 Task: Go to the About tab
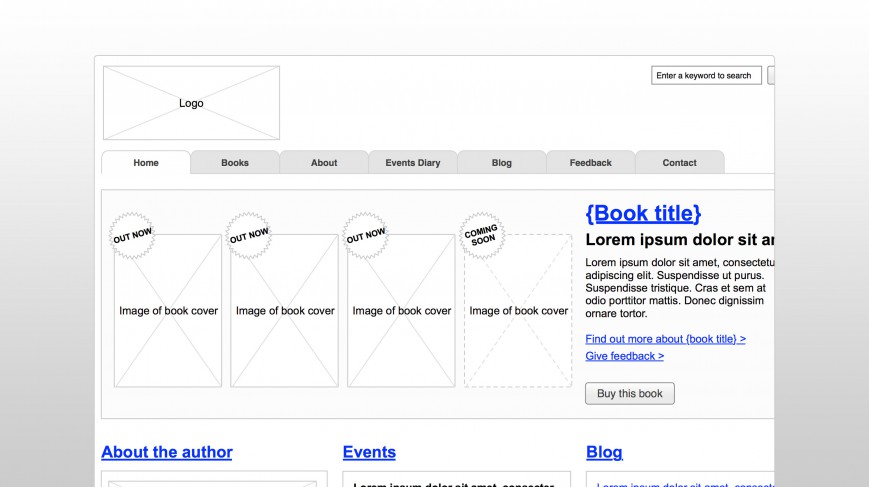click(x=324, y=163)
